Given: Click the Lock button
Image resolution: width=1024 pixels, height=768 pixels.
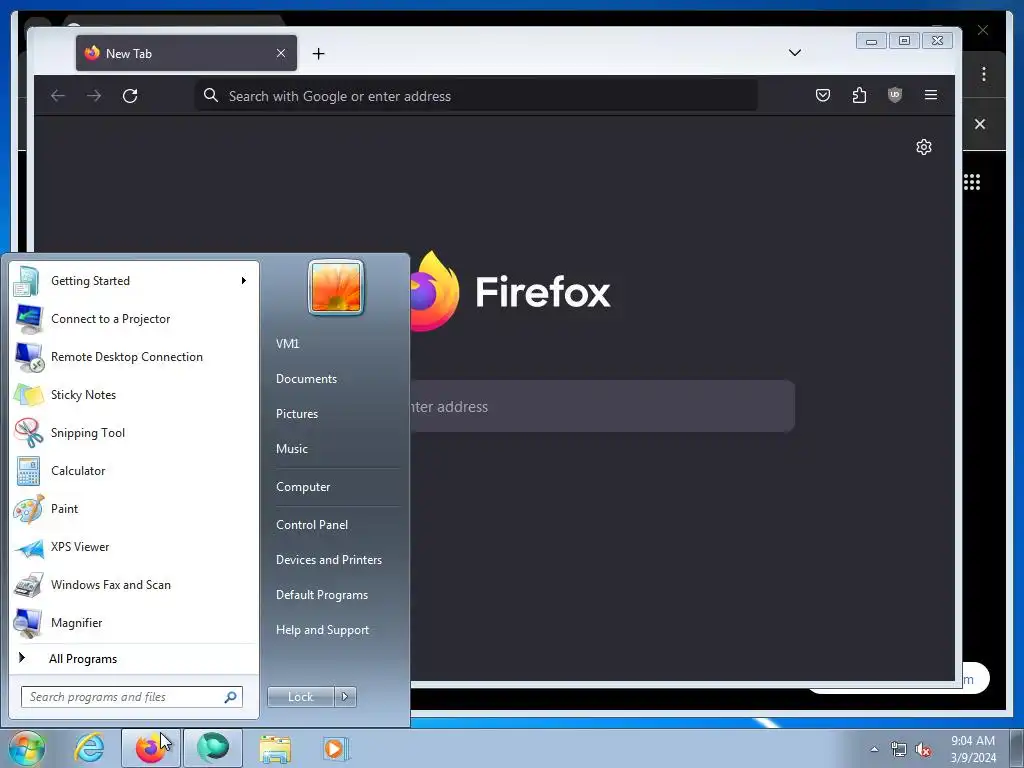Looking at the screenshot, I should [300, 697].
